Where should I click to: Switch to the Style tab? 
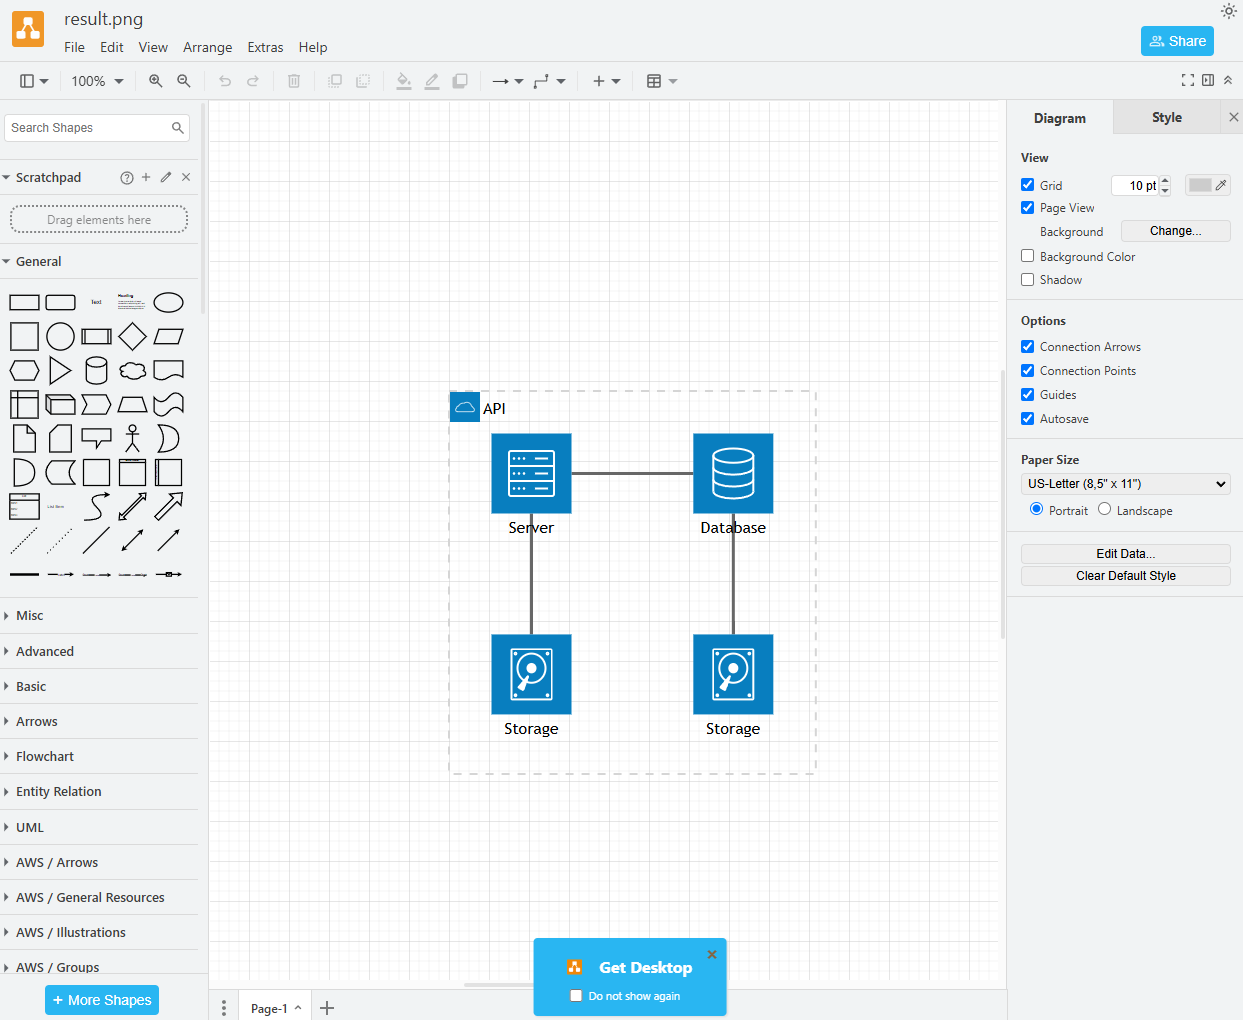[1166, 117]
